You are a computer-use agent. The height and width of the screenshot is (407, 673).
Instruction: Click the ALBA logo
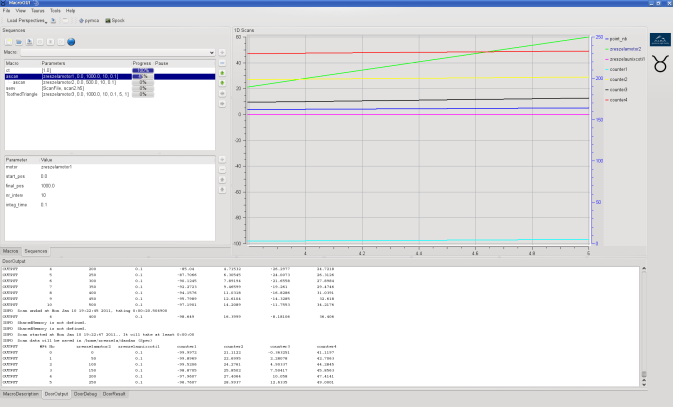click(x=660, y=39)
